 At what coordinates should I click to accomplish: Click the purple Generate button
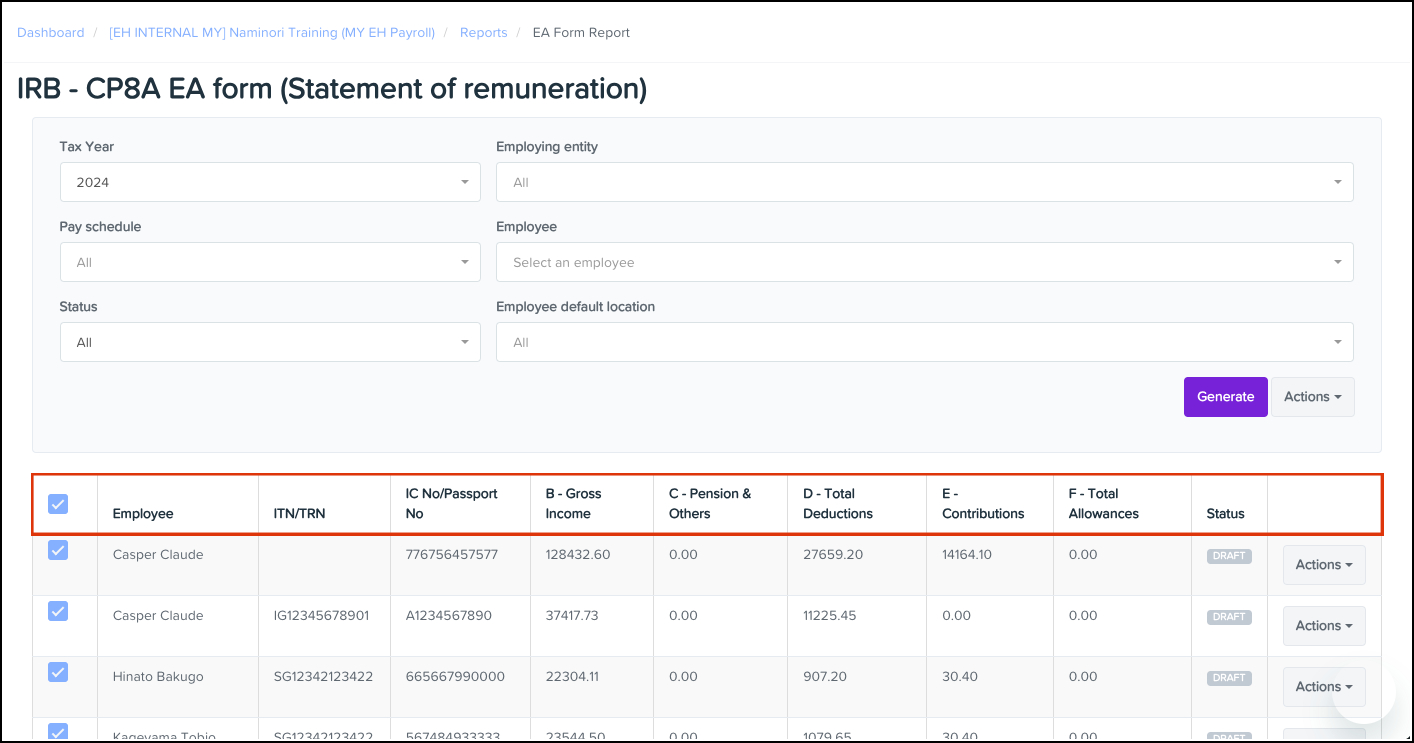1225,397
